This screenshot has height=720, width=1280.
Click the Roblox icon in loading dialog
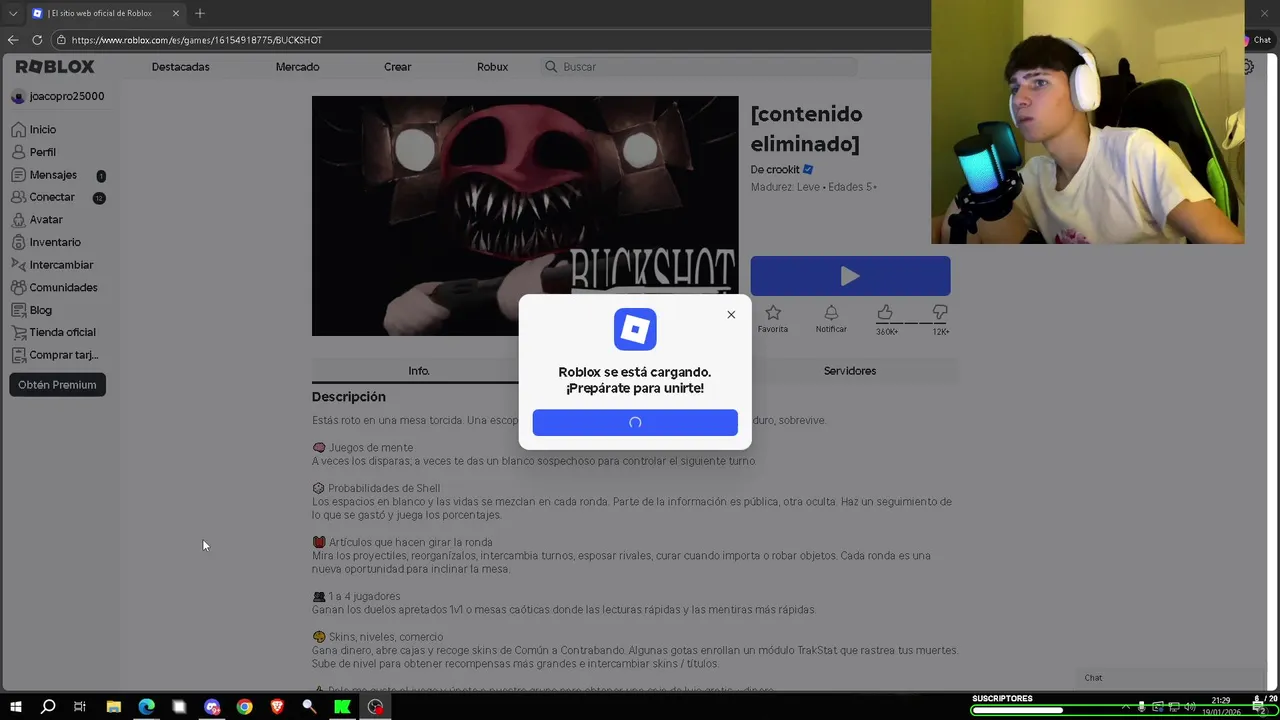pos(635,329)
